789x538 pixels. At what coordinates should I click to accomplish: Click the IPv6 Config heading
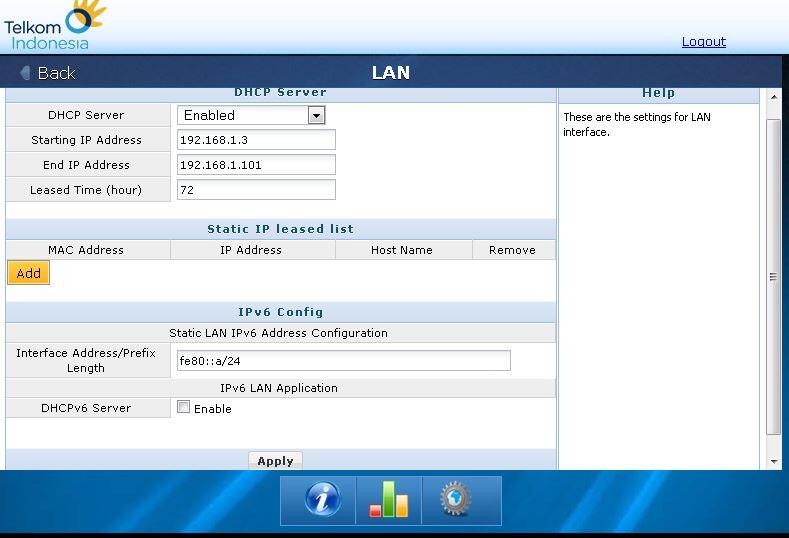[x=281, y=312]
